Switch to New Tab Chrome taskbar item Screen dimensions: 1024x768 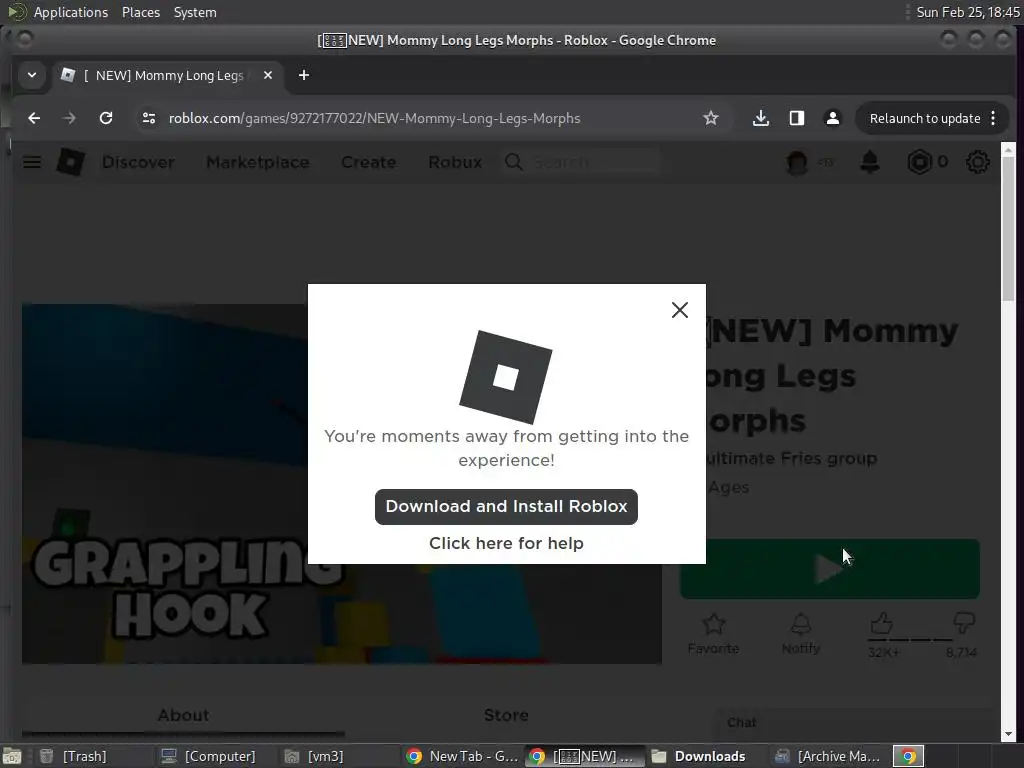pyautogui.click(x=462, y=756)
